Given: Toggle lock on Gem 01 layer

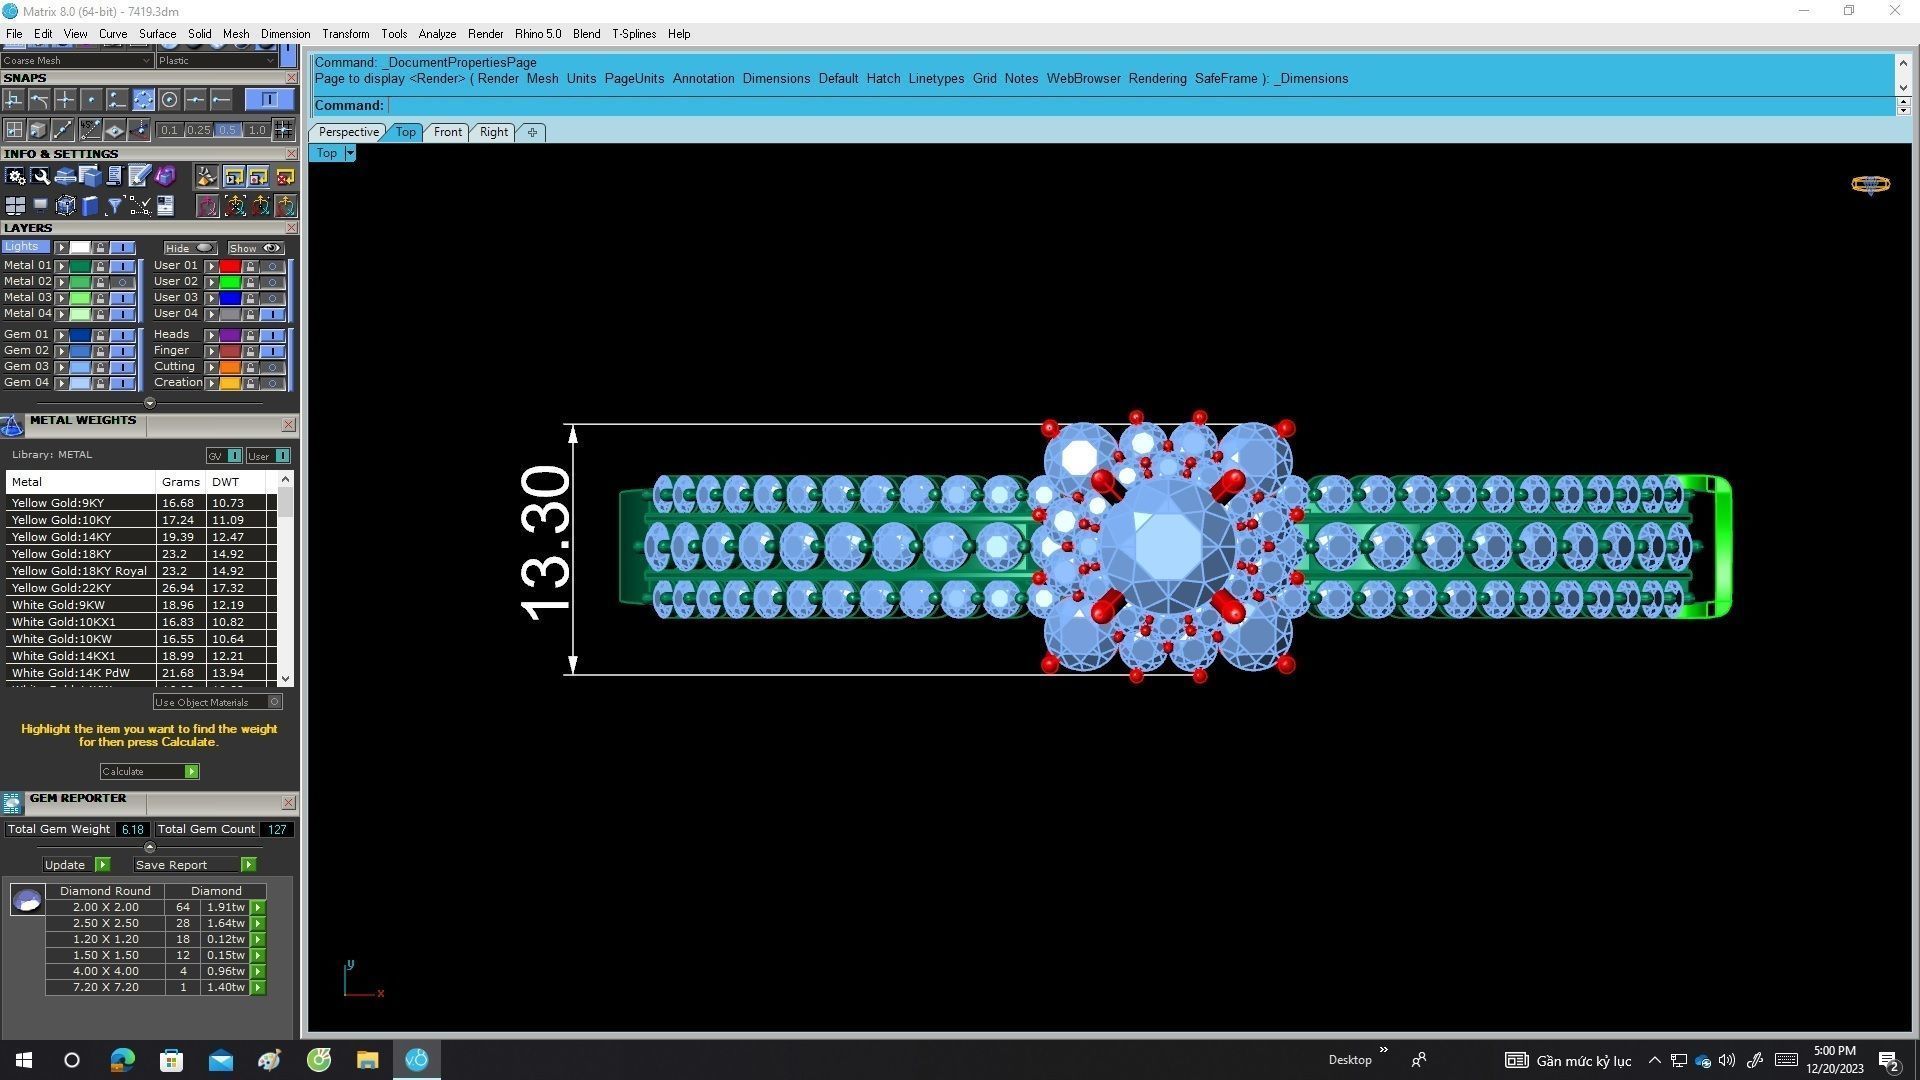Looking at the screenshot, I should 100,335.
